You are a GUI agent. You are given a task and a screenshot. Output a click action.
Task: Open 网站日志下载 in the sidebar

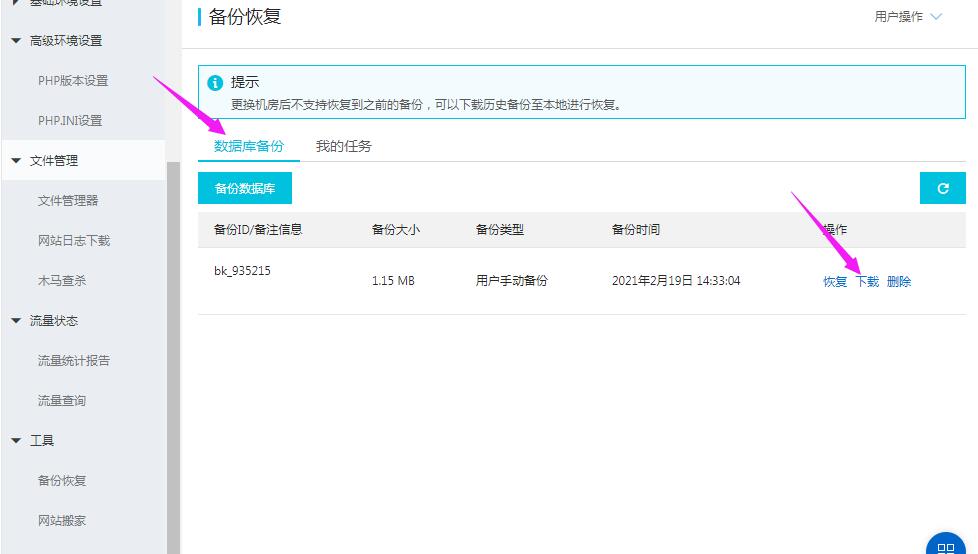74,241
